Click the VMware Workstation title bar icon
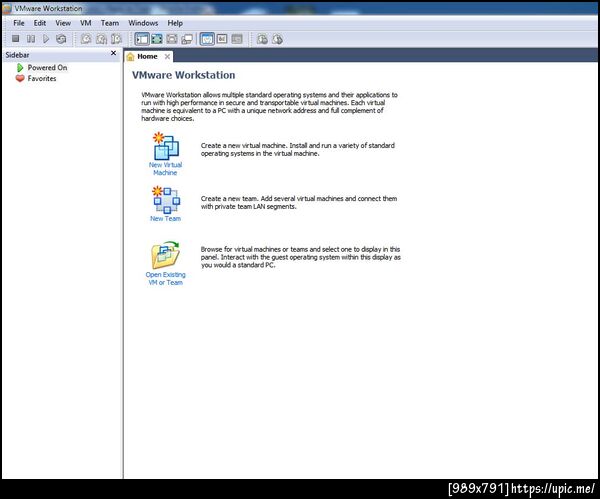The width and height of the screenshot is (600, 499). [x=7, y=8]
